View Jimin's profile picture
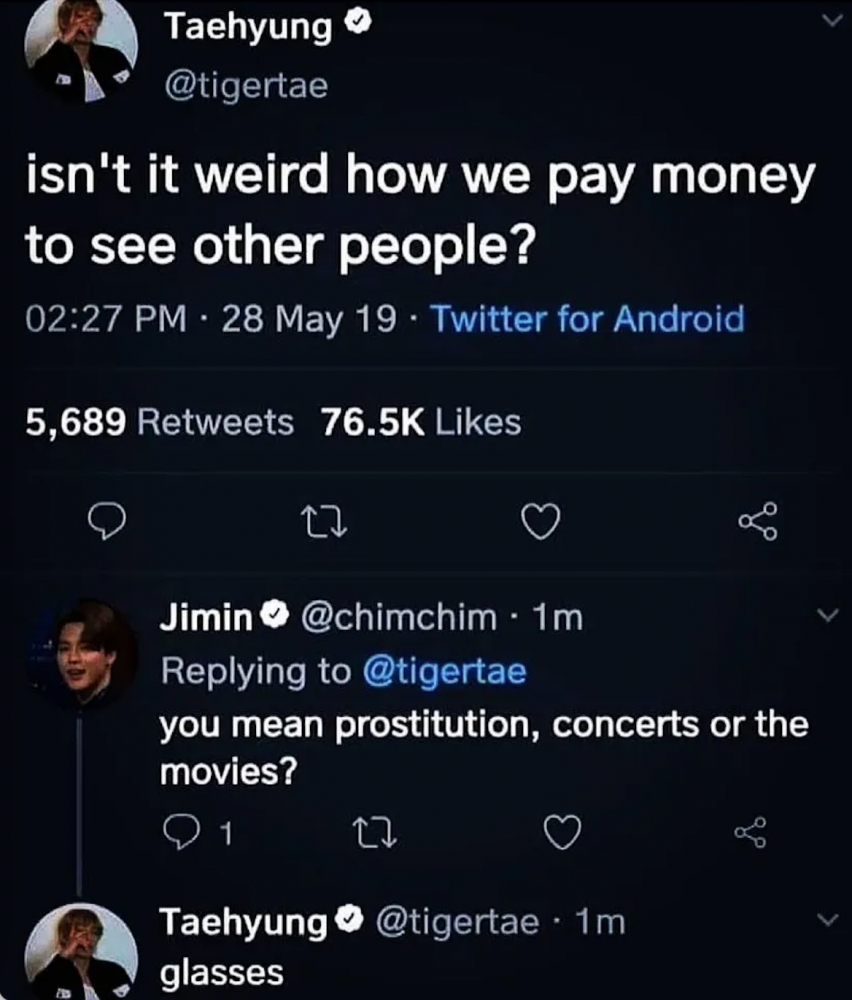 coord(82,652)
